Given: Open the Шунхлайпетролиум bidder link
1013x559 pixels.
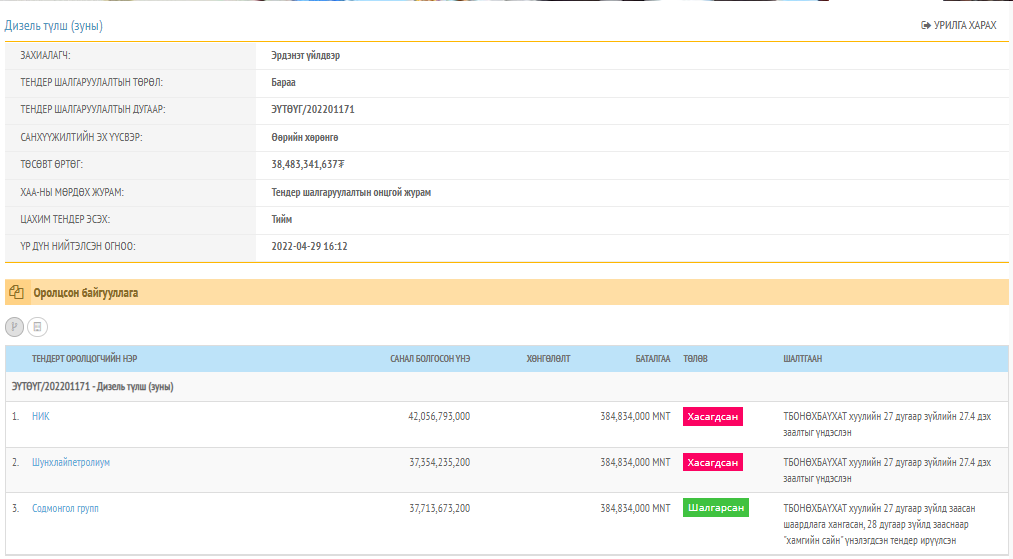Looking at the screenshot, I should coord(70,462).
